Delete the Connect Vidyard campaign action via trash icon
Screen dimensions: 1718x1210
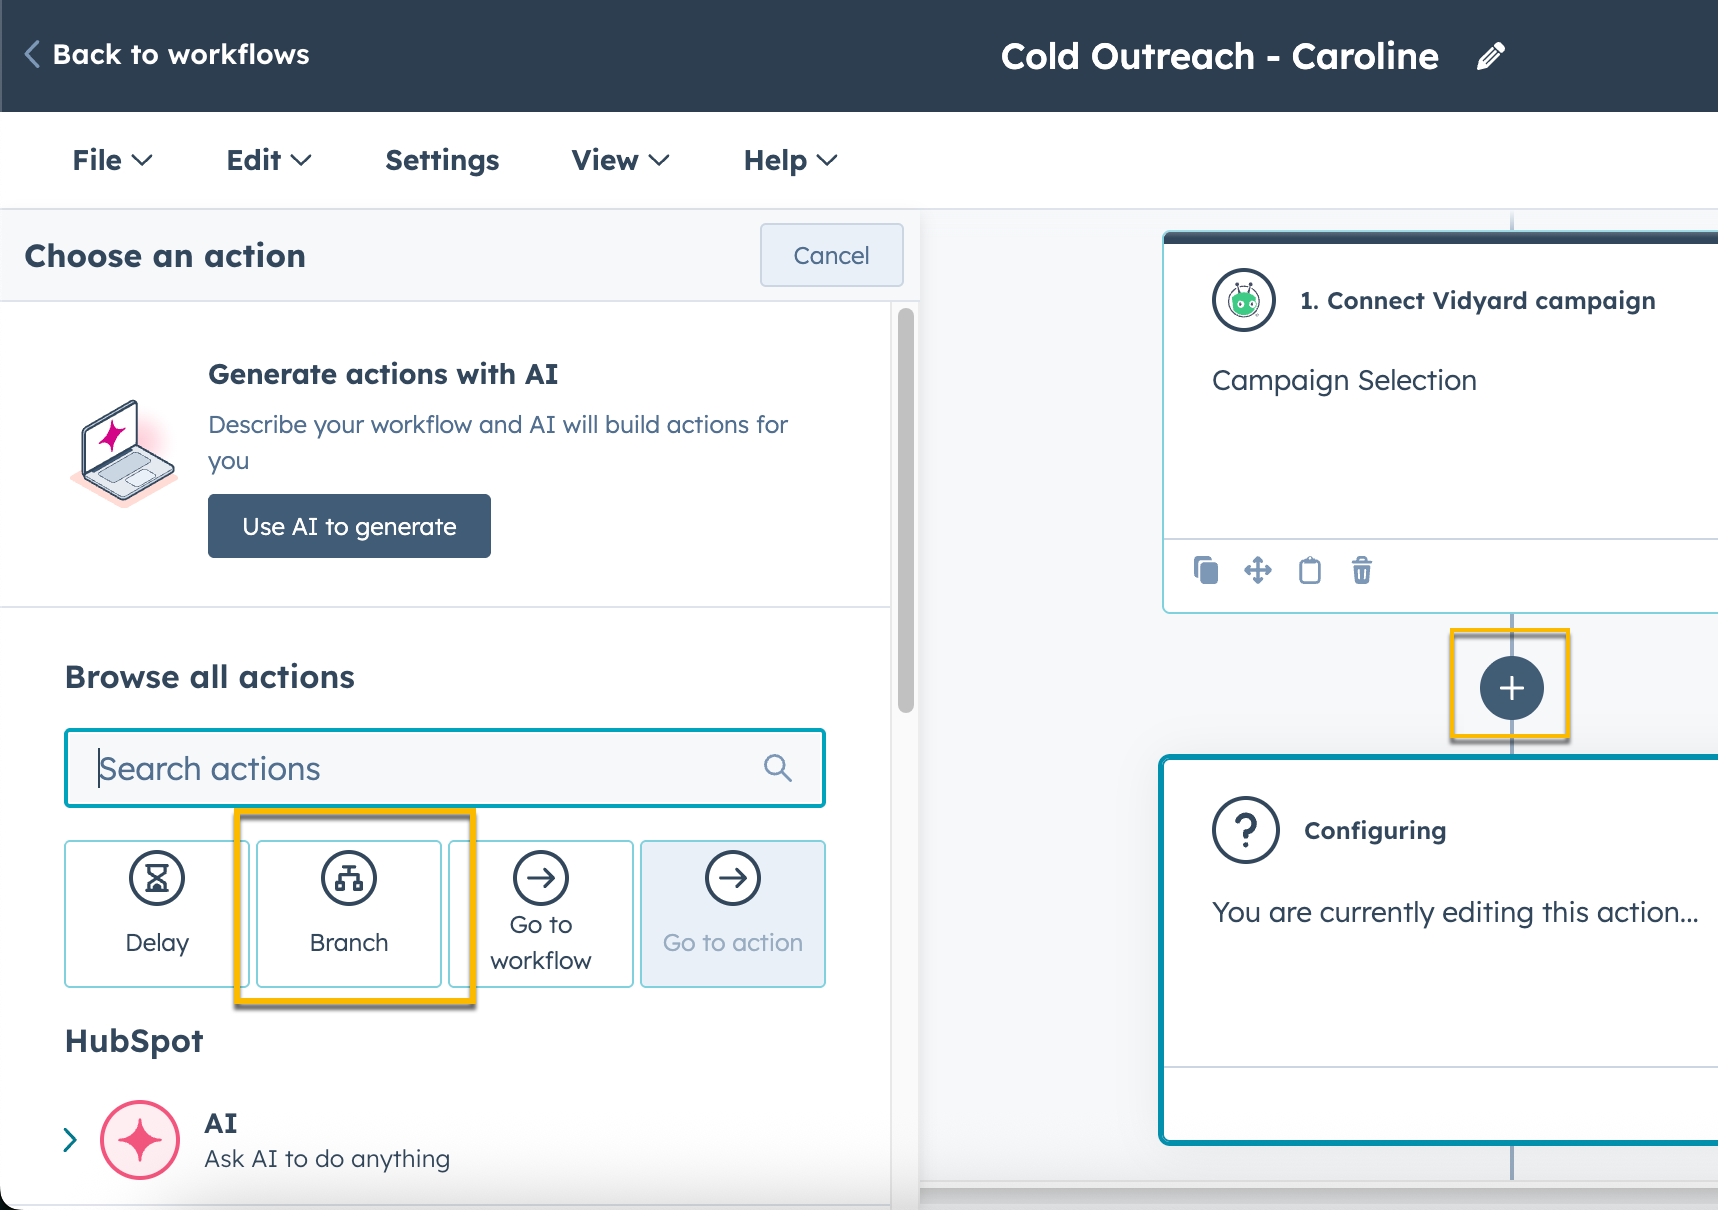(x=1361, y=570)
